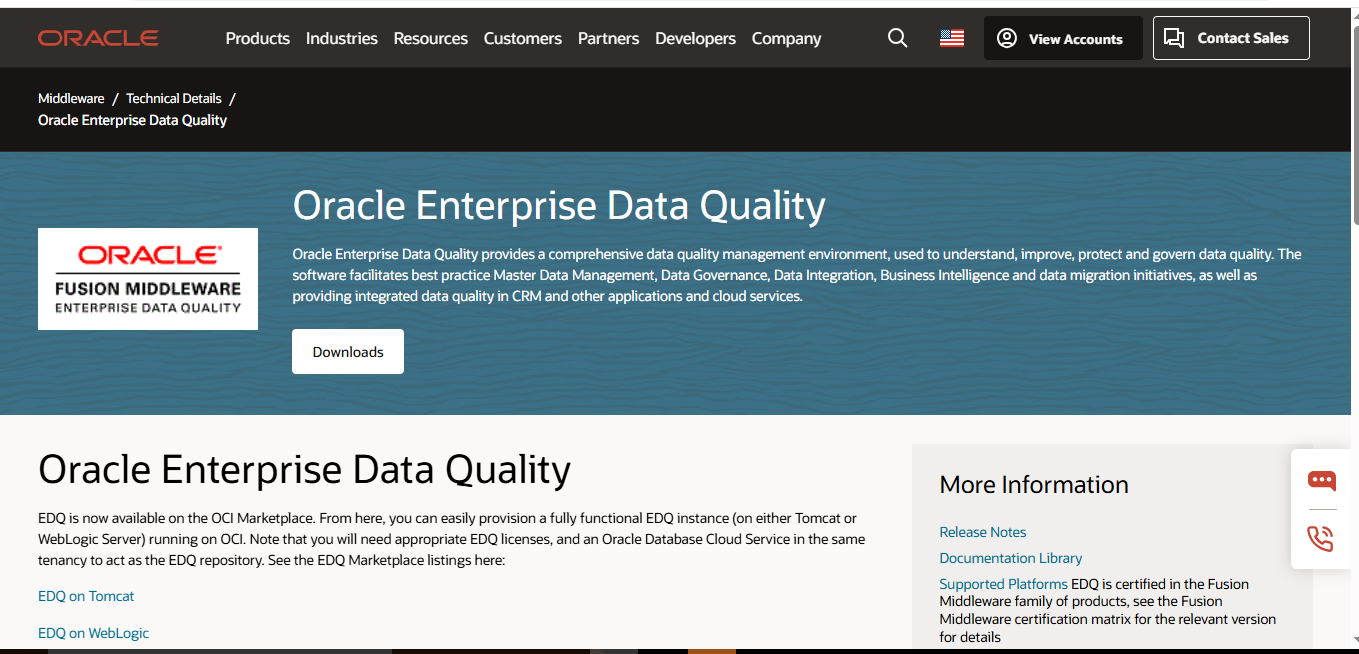Open the Supported Platforms link

tap(1002, 583)
